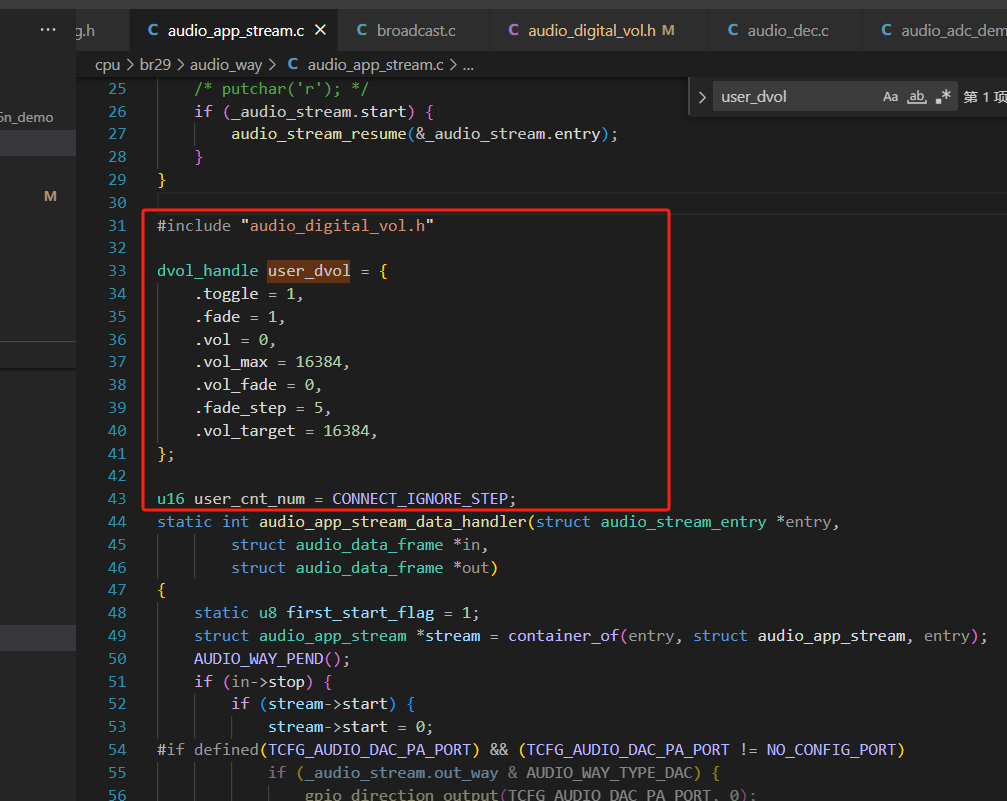1007x801 pixels.
Task: Open the audio_way breadcrumb folder
Action: [x=225, y=65]
